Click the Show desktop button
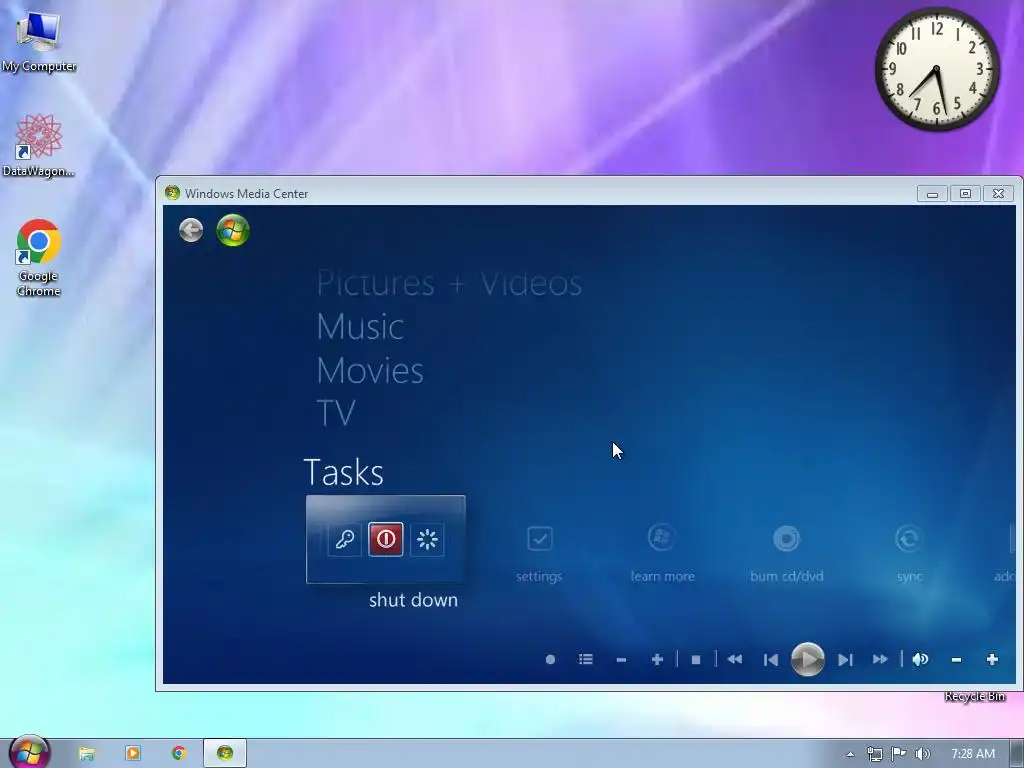This screenshot has width=1024, height=768. pos(1017,754)
